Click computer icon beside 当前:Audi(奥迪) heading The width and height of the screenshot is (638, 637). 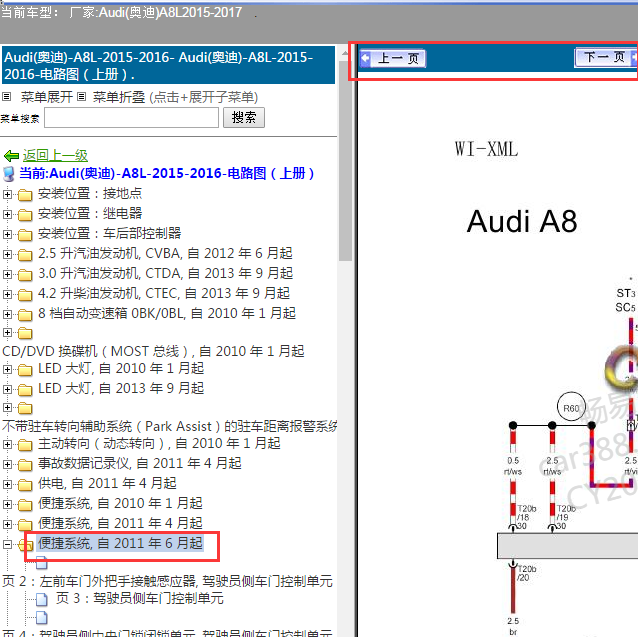pos(9,174)
